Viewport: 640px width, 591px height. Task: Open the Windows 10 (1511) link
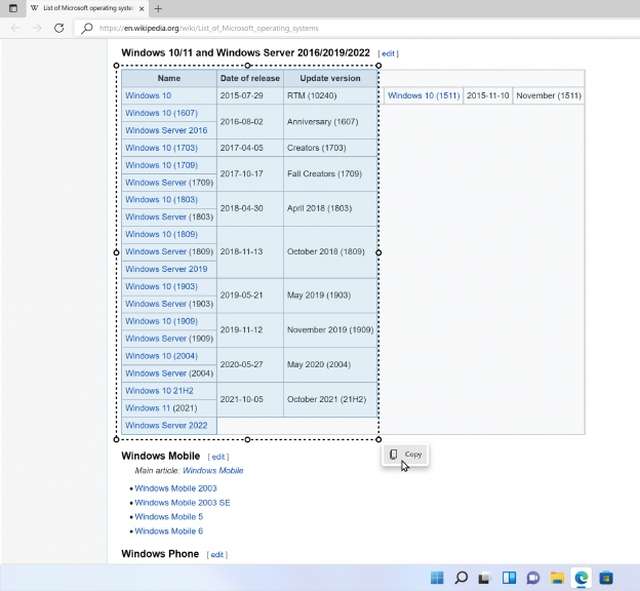click(x=424, y=96)
